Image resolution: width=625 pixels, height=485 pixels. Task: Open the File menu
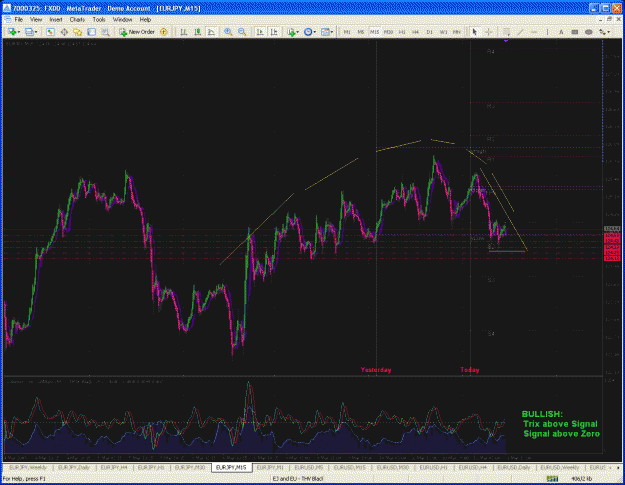coord(19,20)
